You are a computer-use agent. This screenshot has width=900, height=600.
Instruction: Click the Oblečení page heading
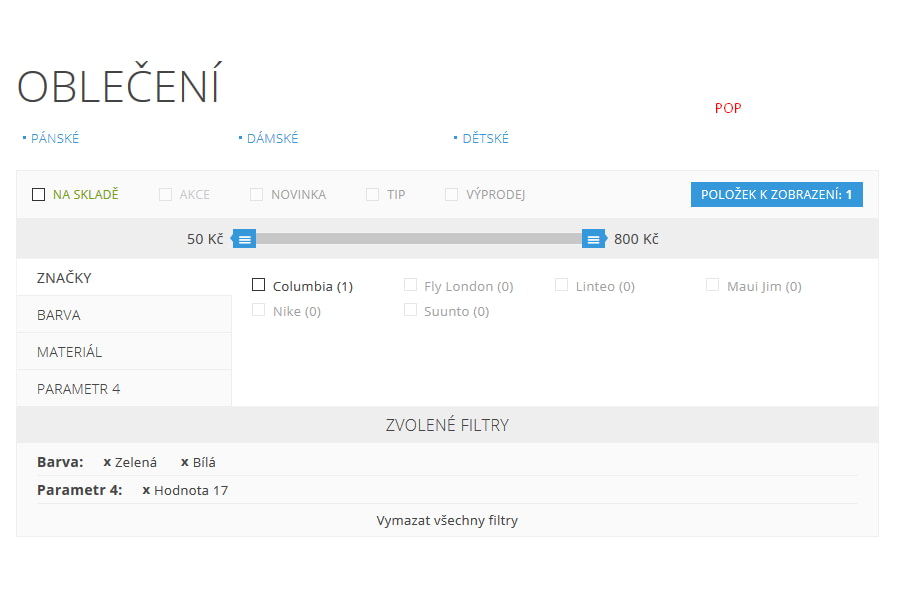(119, 85)
